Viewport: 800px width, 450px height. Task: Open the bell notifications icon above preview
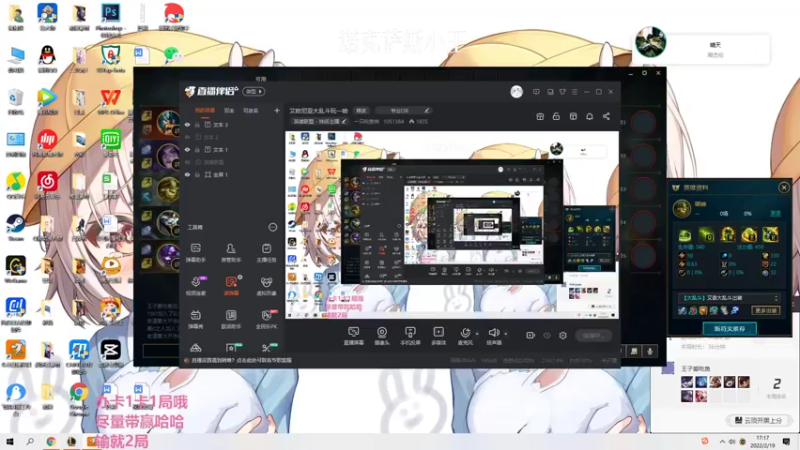(x=589, y=116)
